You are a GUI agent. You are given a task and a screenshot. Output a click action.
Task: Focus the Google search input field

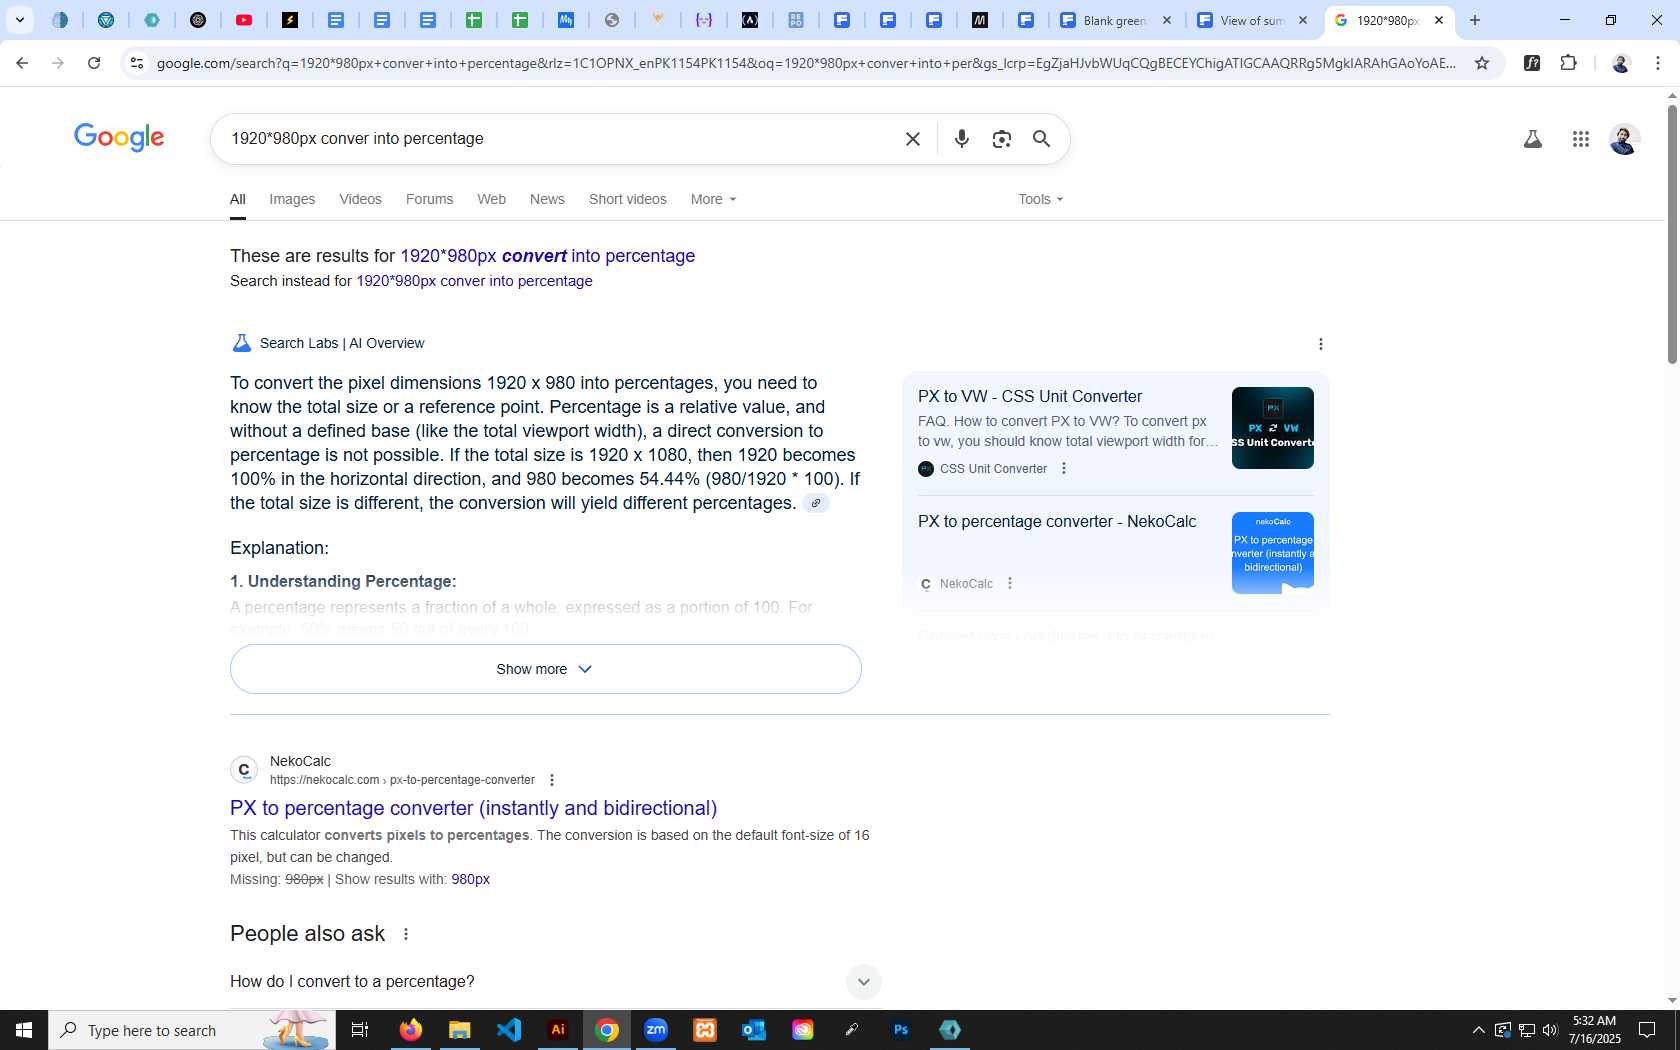[x=560, y=139]
